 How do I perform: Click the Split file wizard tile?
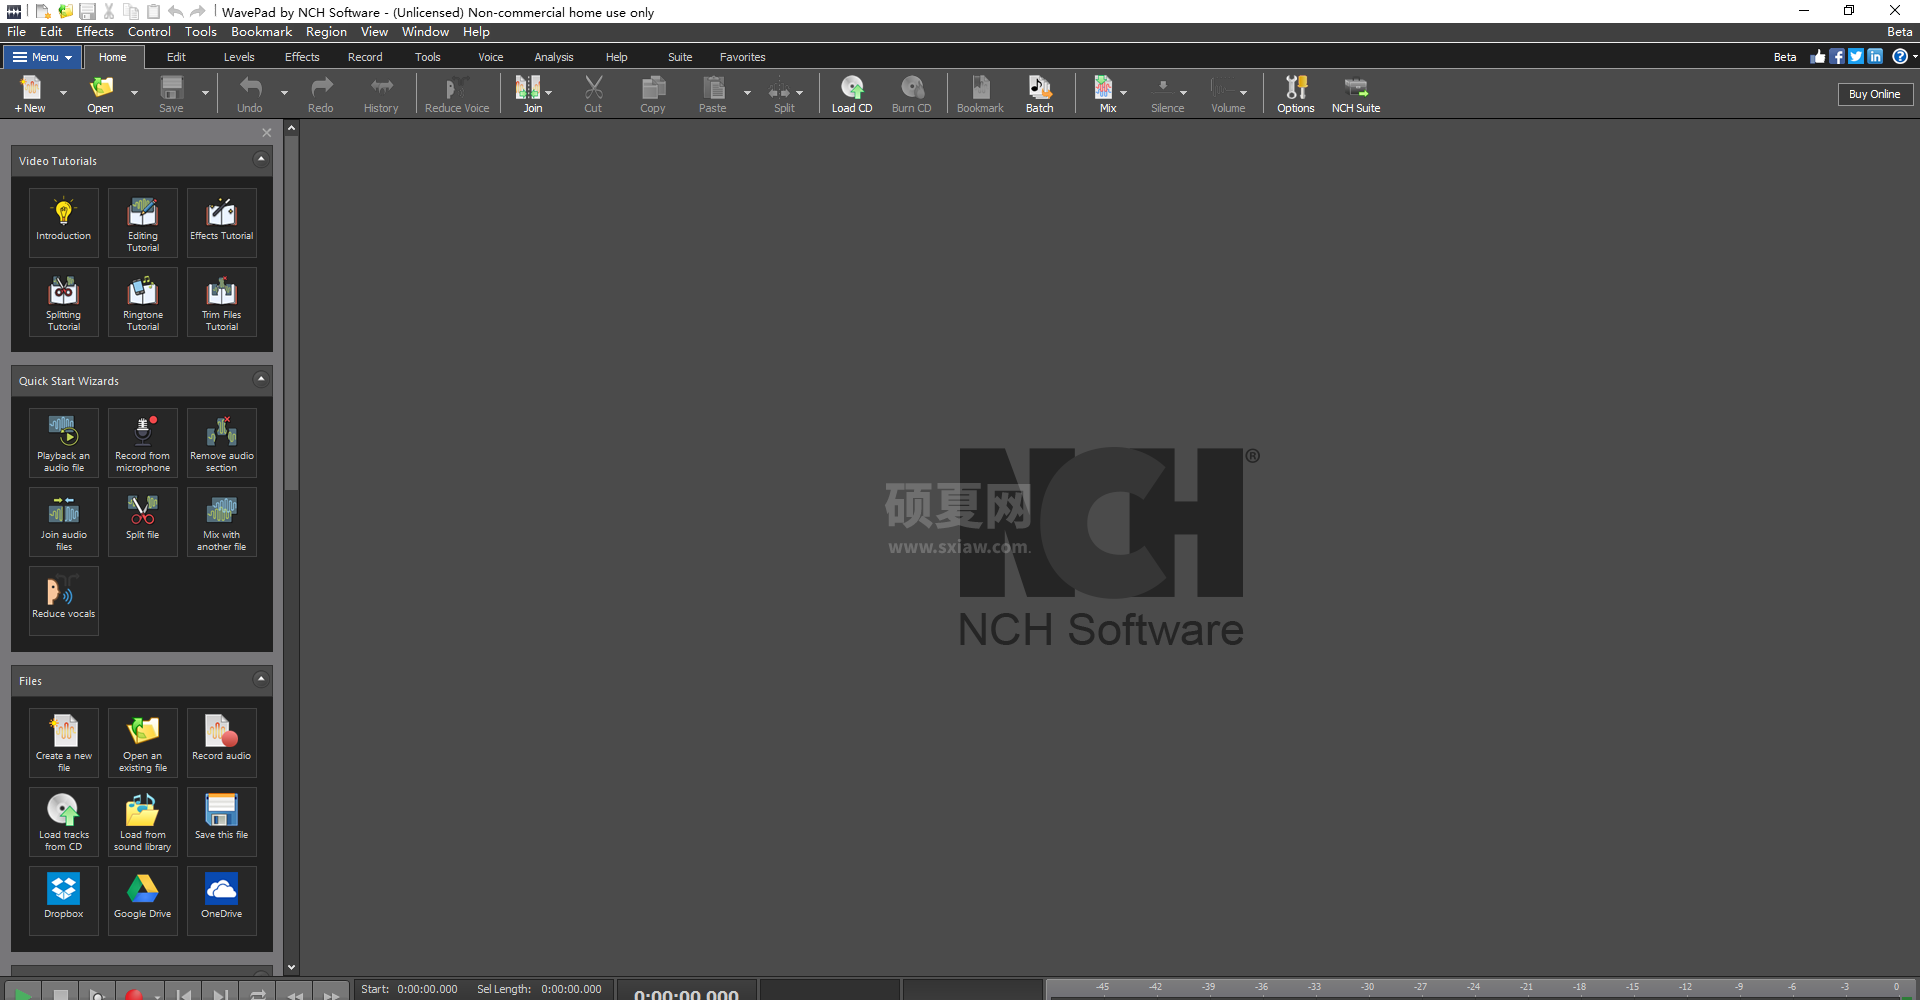[143, 521]
